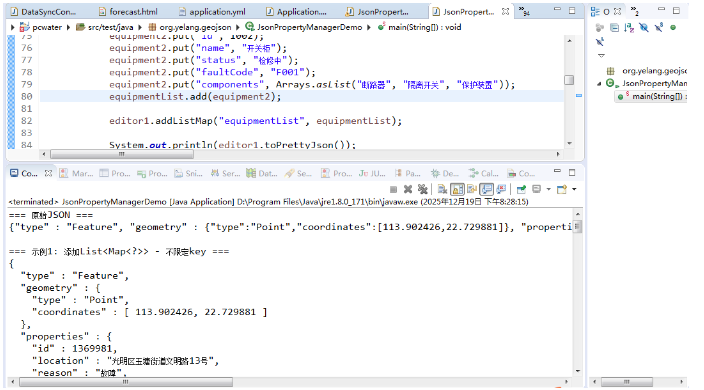The image size is (704, 390).
Task: Switch to Application... editor tab
Action: pyautogui.click(x=296, y=12)
